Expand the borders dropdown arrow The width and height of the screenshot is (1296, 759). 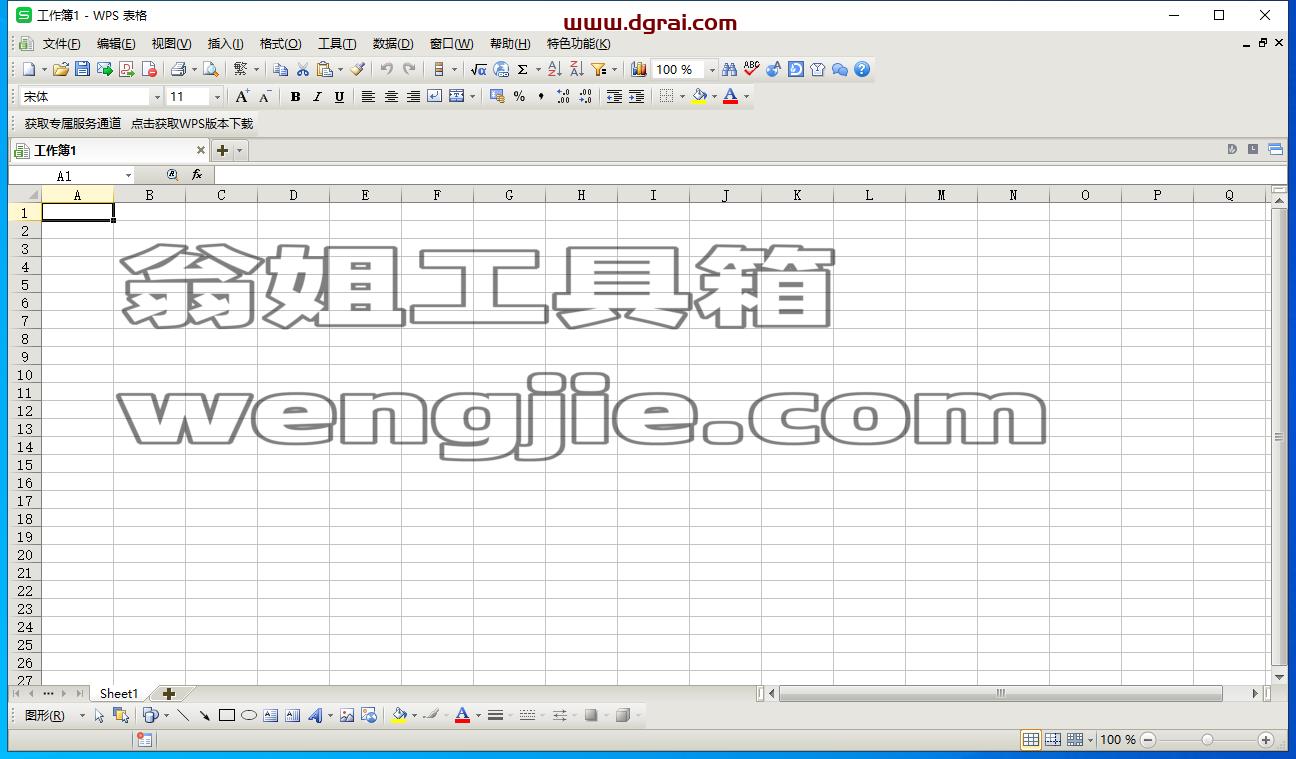[682, 97]
